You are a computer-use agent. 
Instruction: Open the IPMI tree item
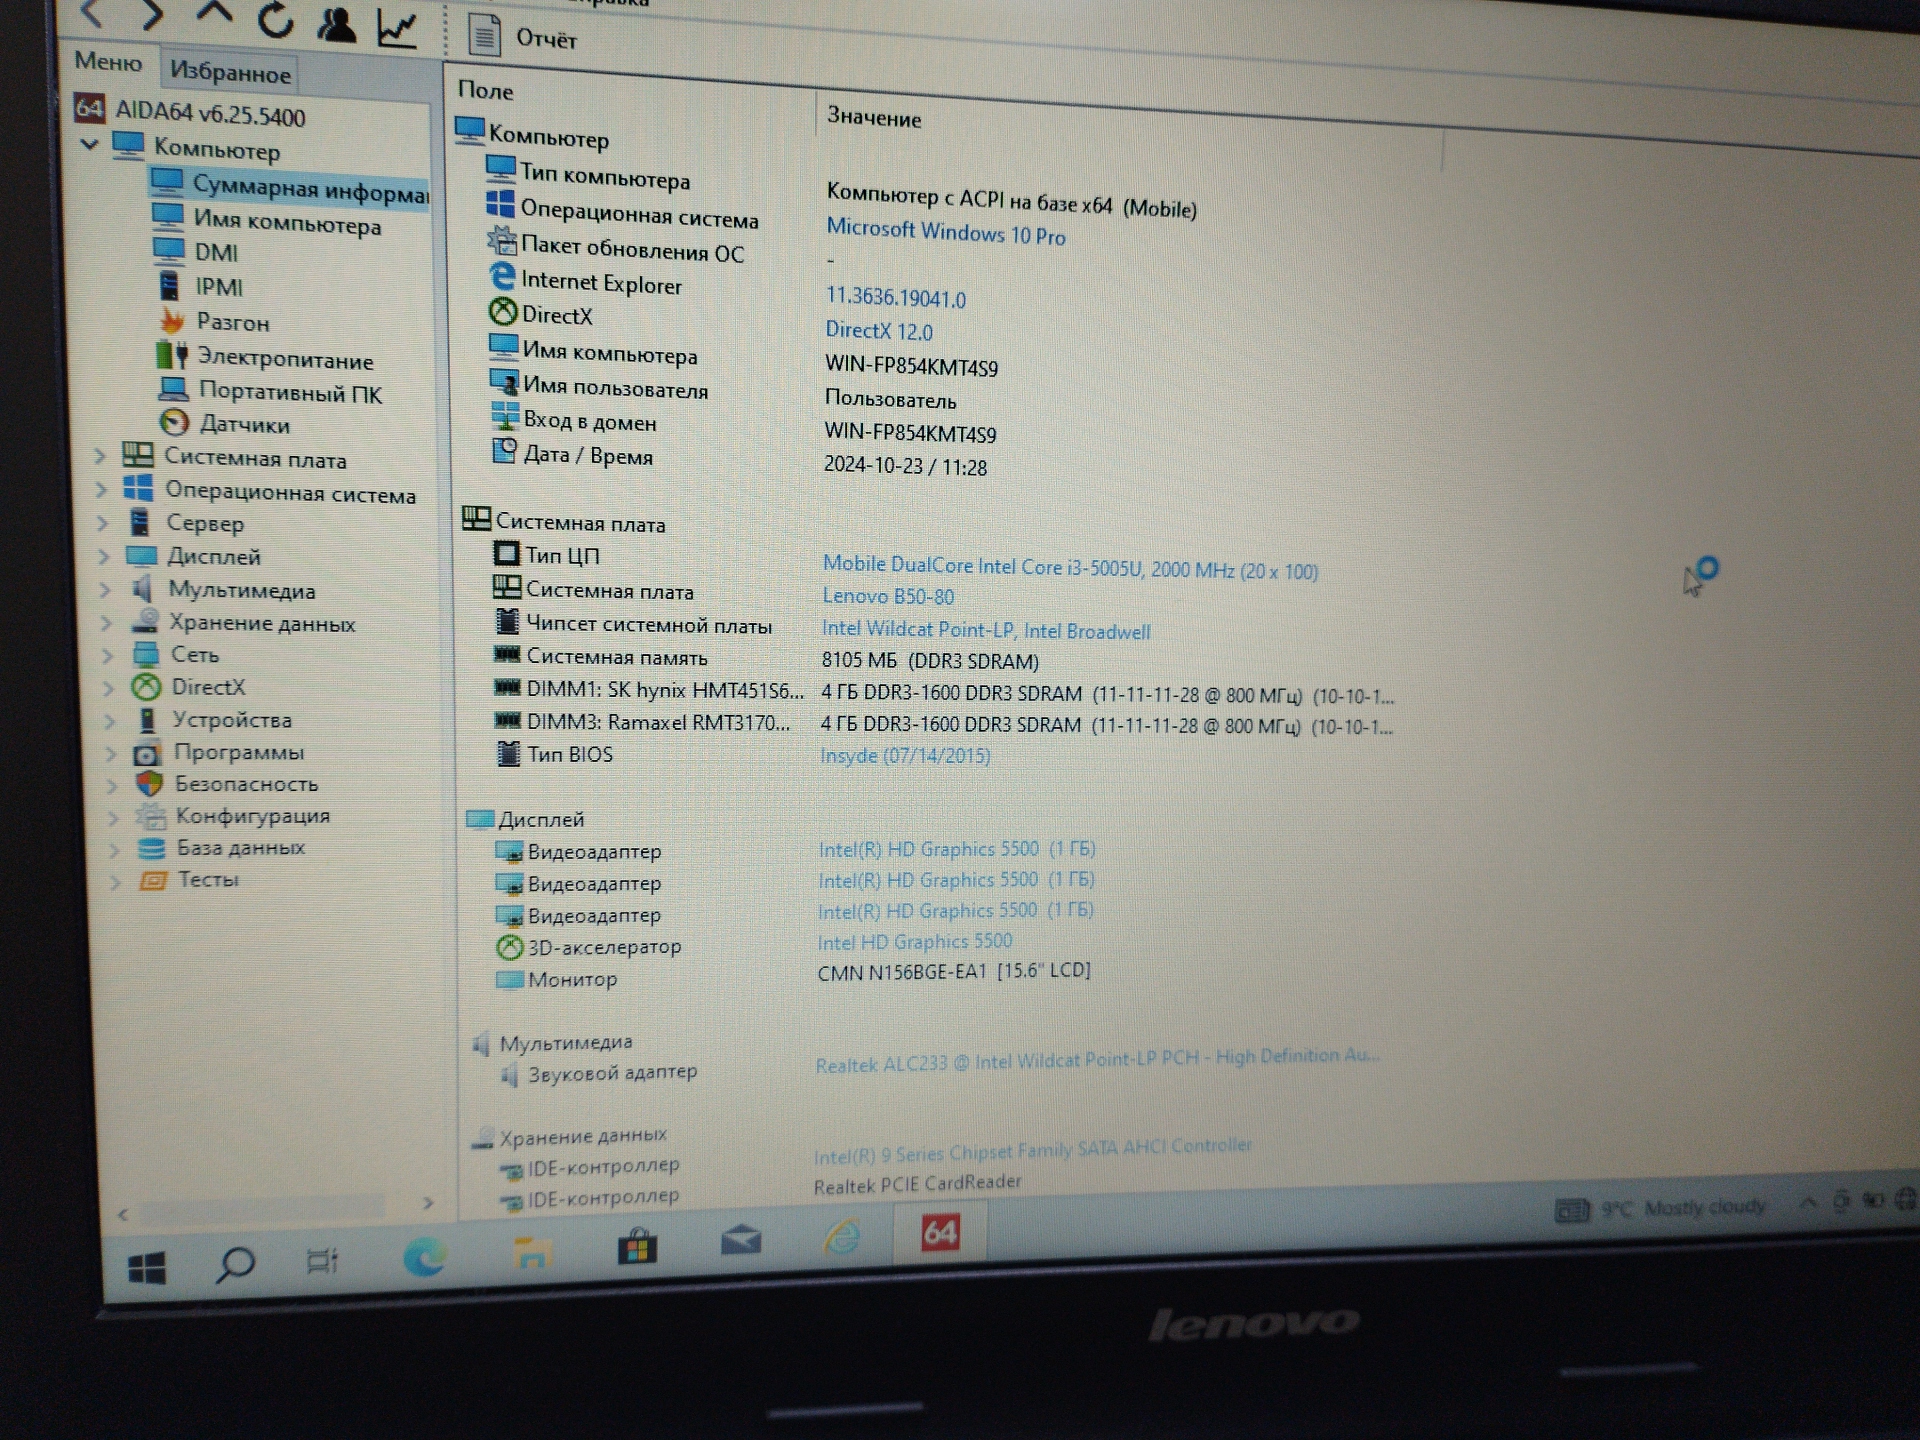[201, 286]
